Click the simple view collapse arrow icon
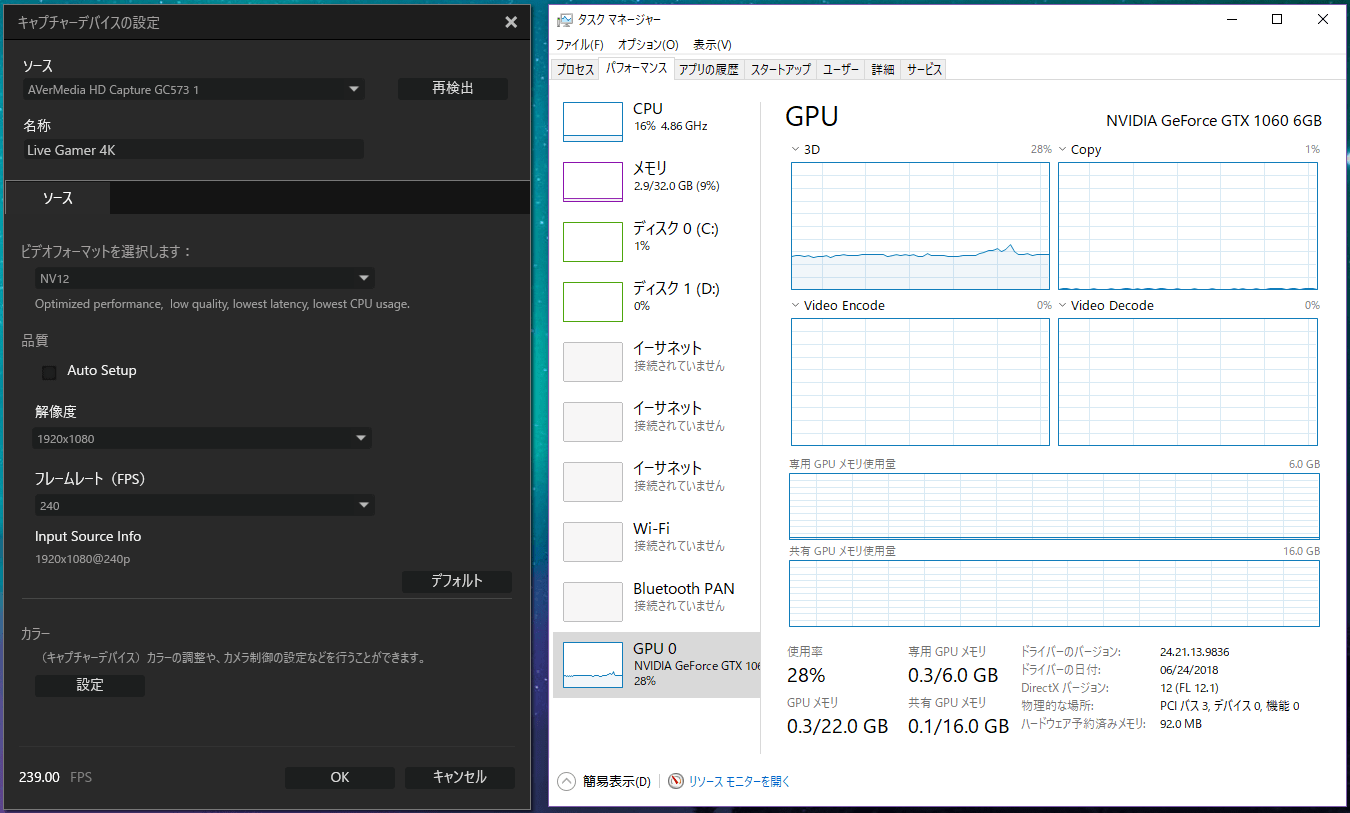This screenshot has width=1350, height=813. [567, 781]
